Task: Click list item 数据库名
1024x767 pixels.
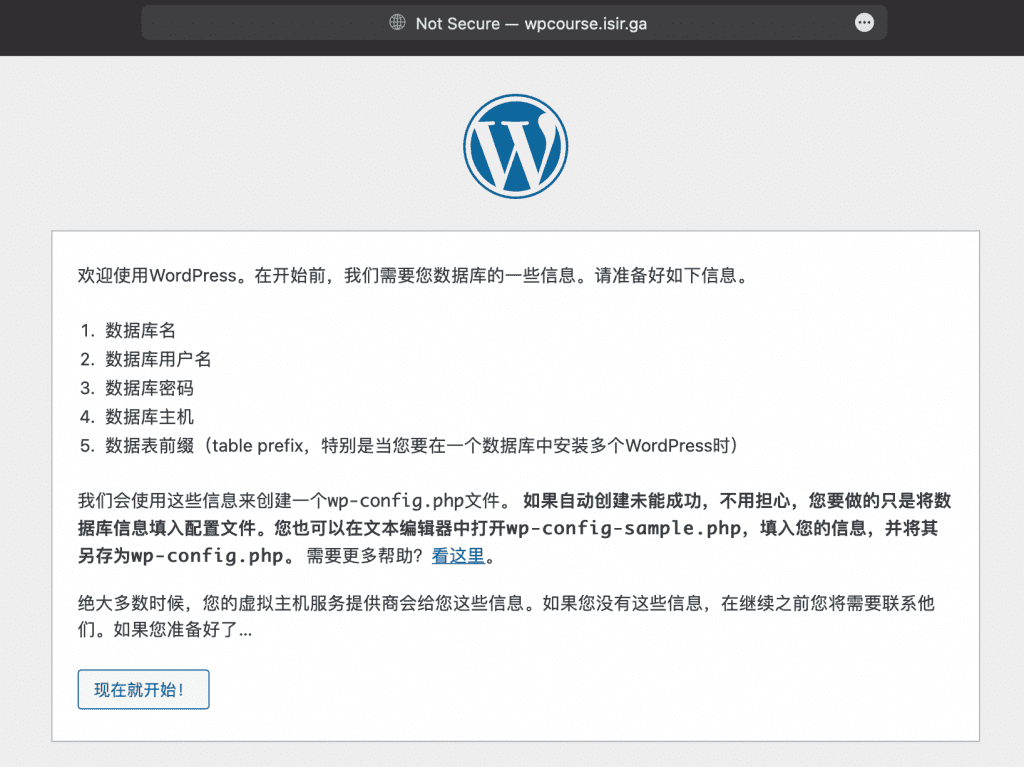Action: (x=140, y=331)
